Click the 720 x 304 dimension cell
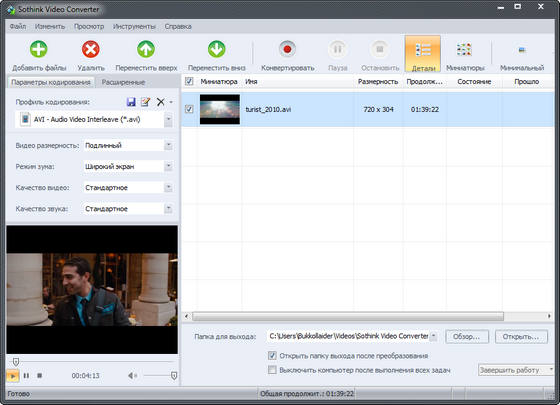 click(x=378, y=109)
